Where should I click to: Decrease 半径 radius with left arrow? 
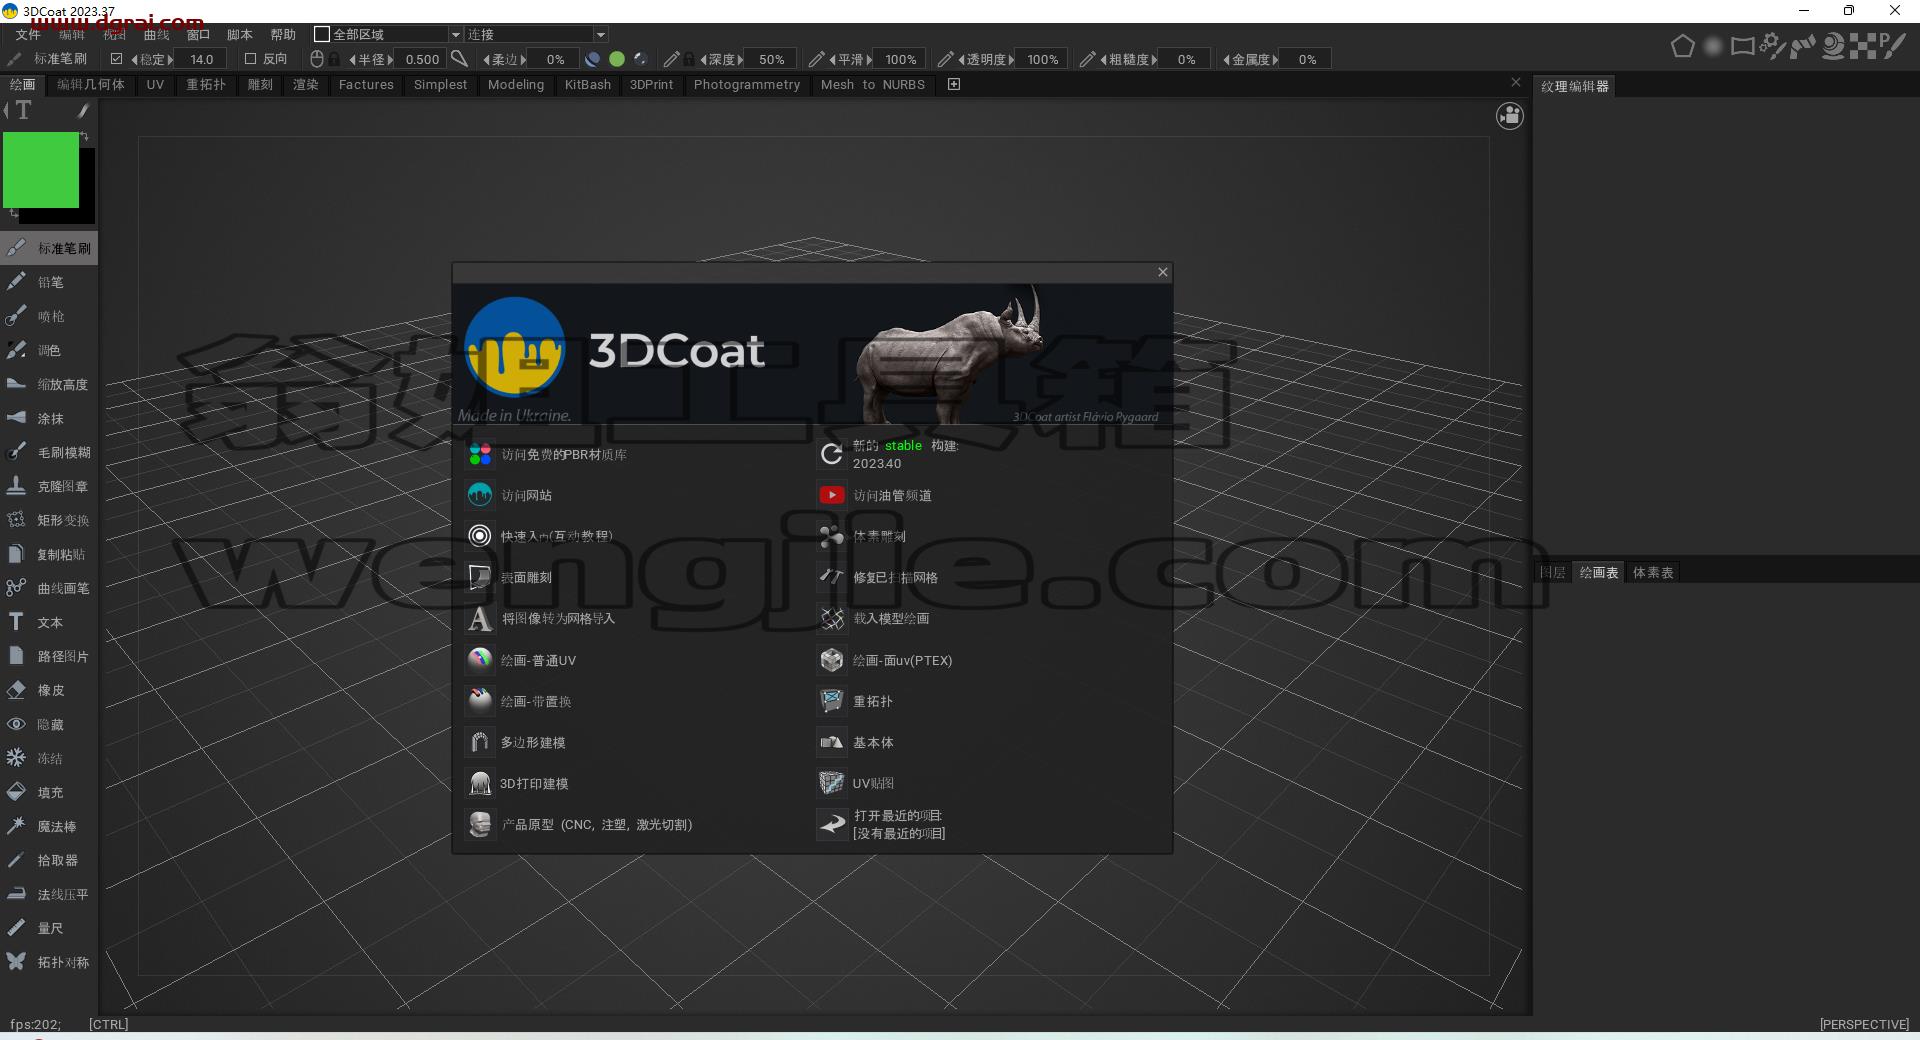pyautogui.click(x=352, y=59)
